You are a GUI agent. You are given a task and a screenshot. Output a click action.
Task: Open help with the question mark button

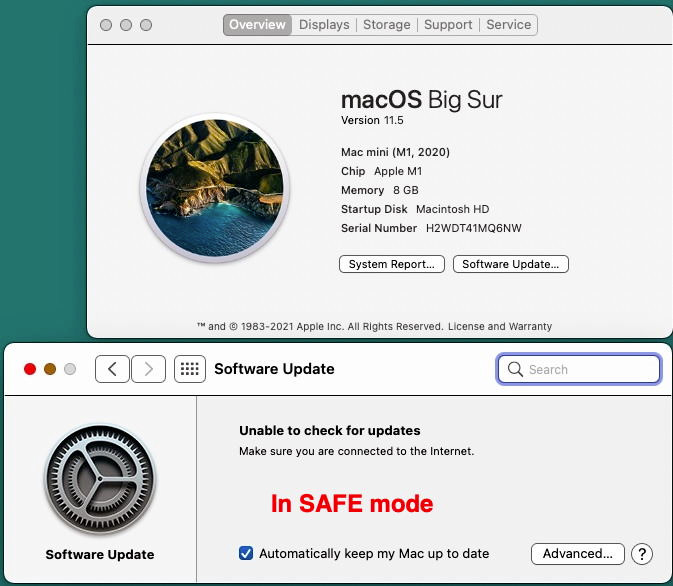pyautogui.click(x=642, y=554)
